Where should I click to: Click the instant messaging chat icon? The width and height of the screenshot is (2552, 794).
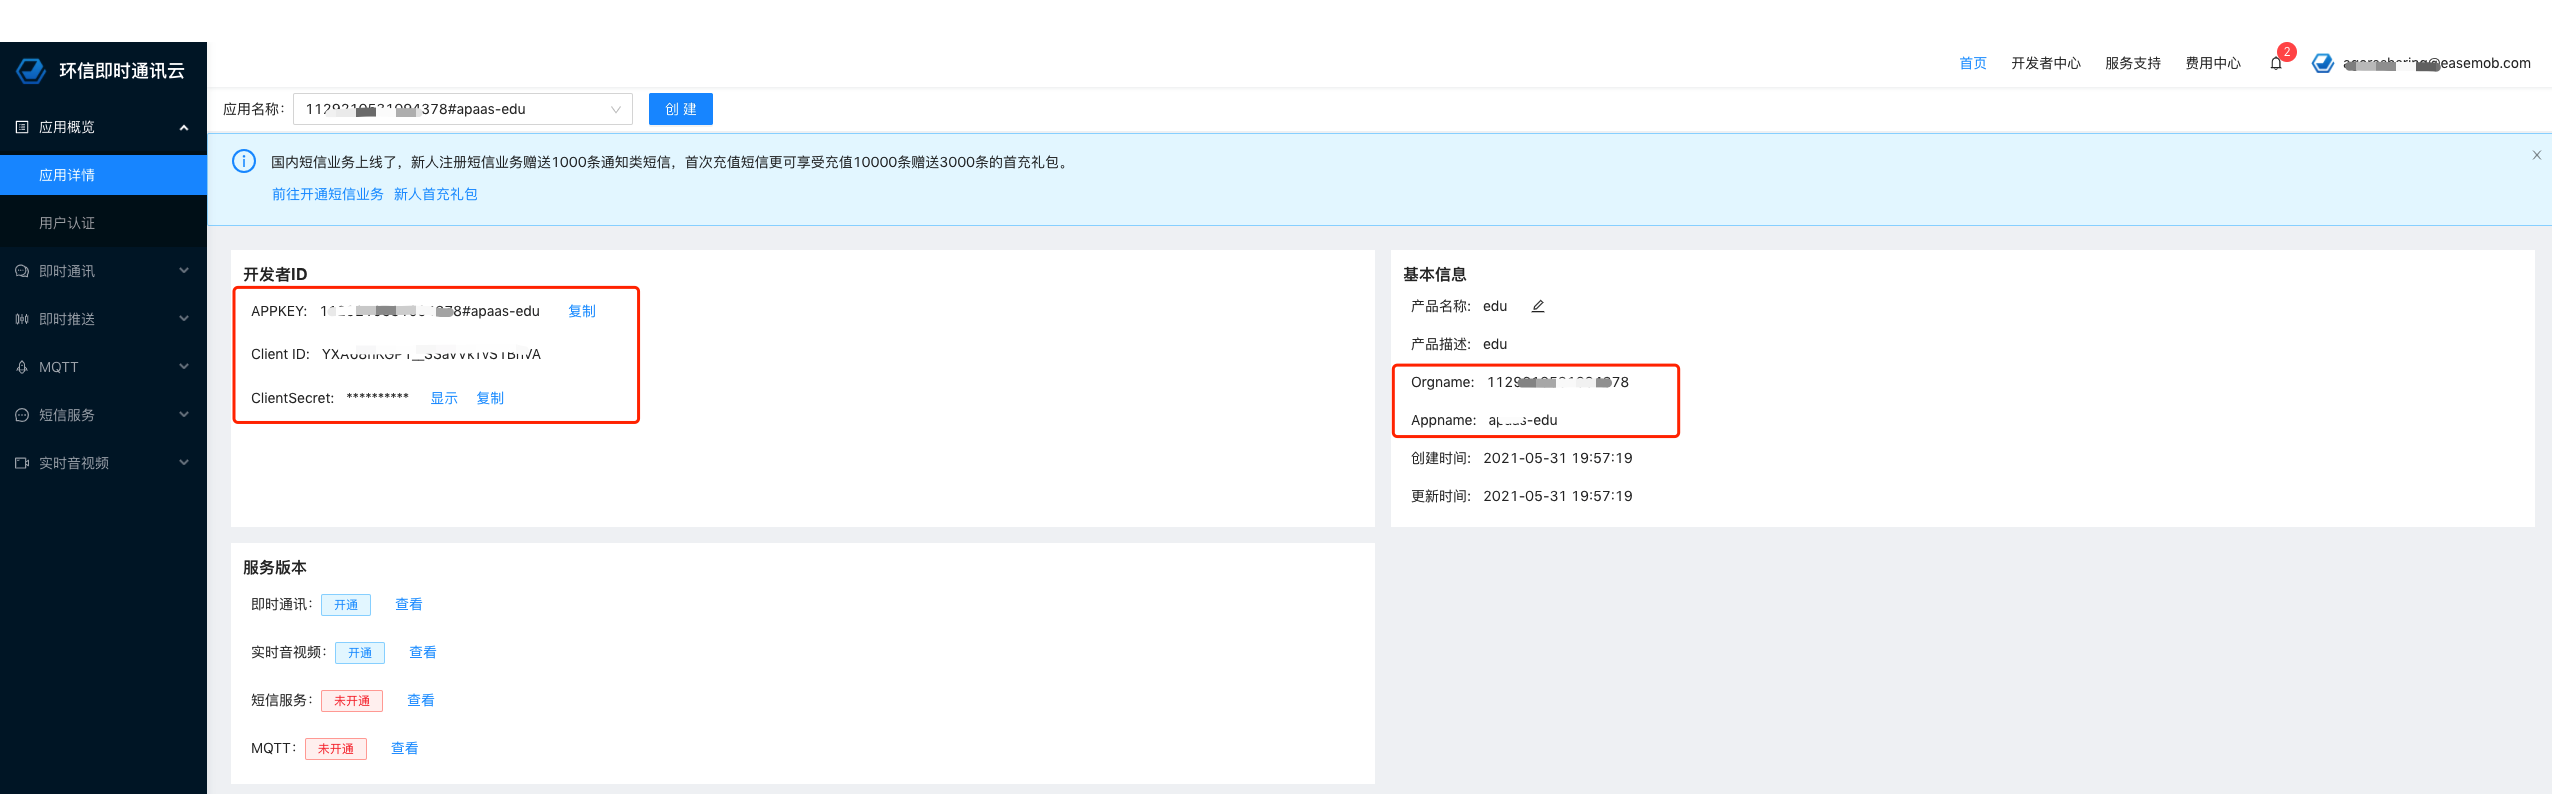click(x=22, y=271)
